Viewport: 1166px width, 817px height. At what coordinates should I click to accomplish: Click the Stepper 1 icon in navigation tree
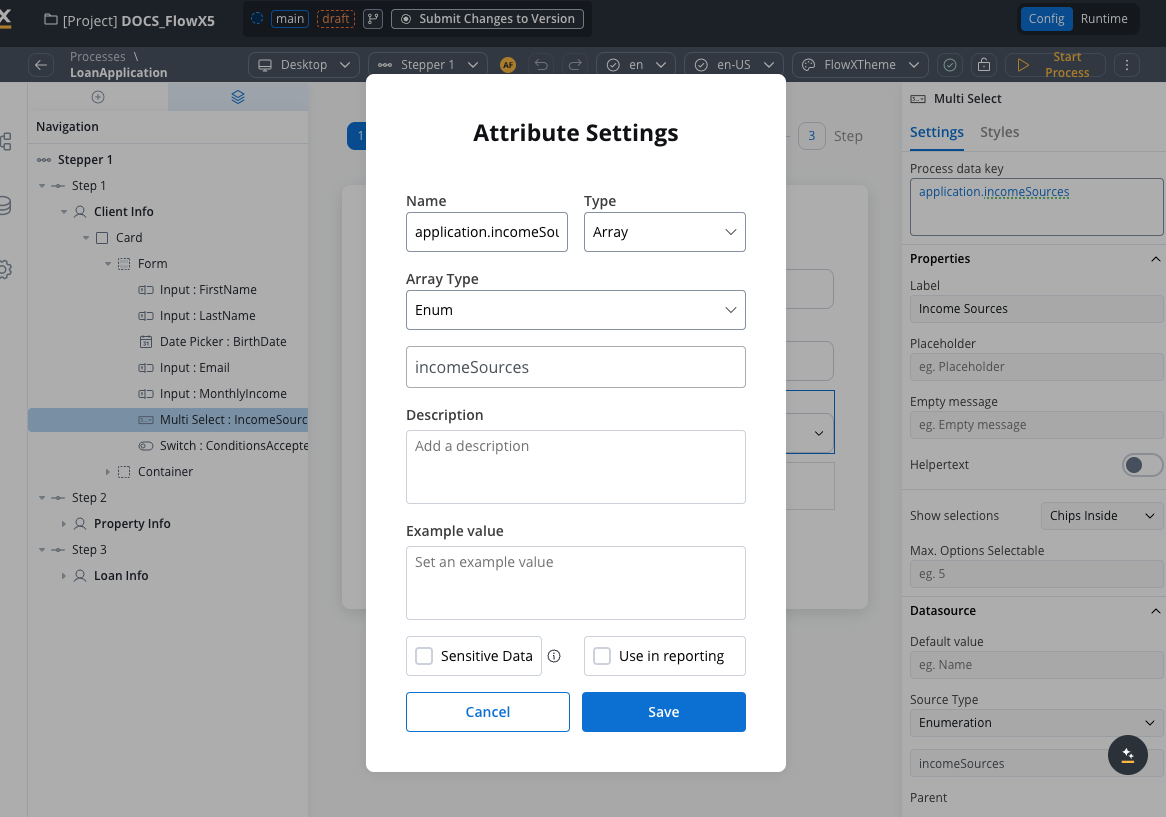[44, 160]
